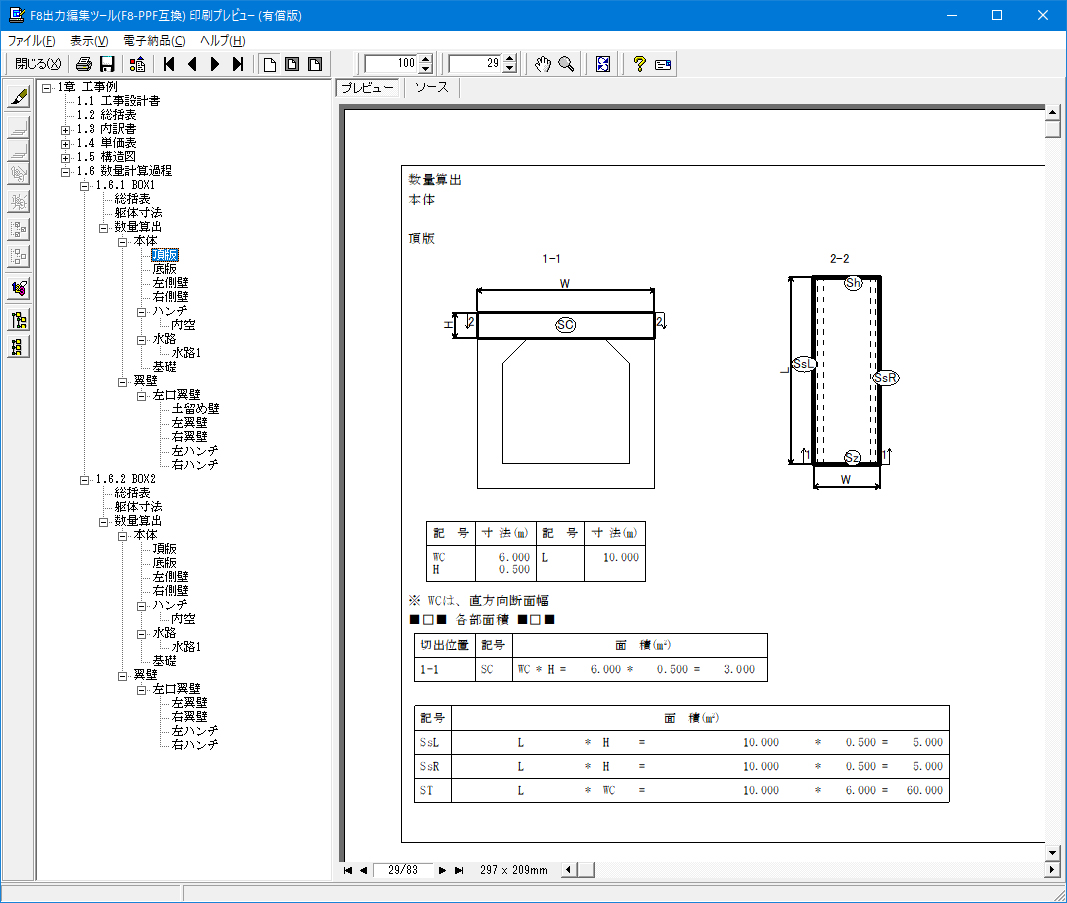
Task: Click the yellow tree structure sidebar icon
Action: tap(19, 320)
